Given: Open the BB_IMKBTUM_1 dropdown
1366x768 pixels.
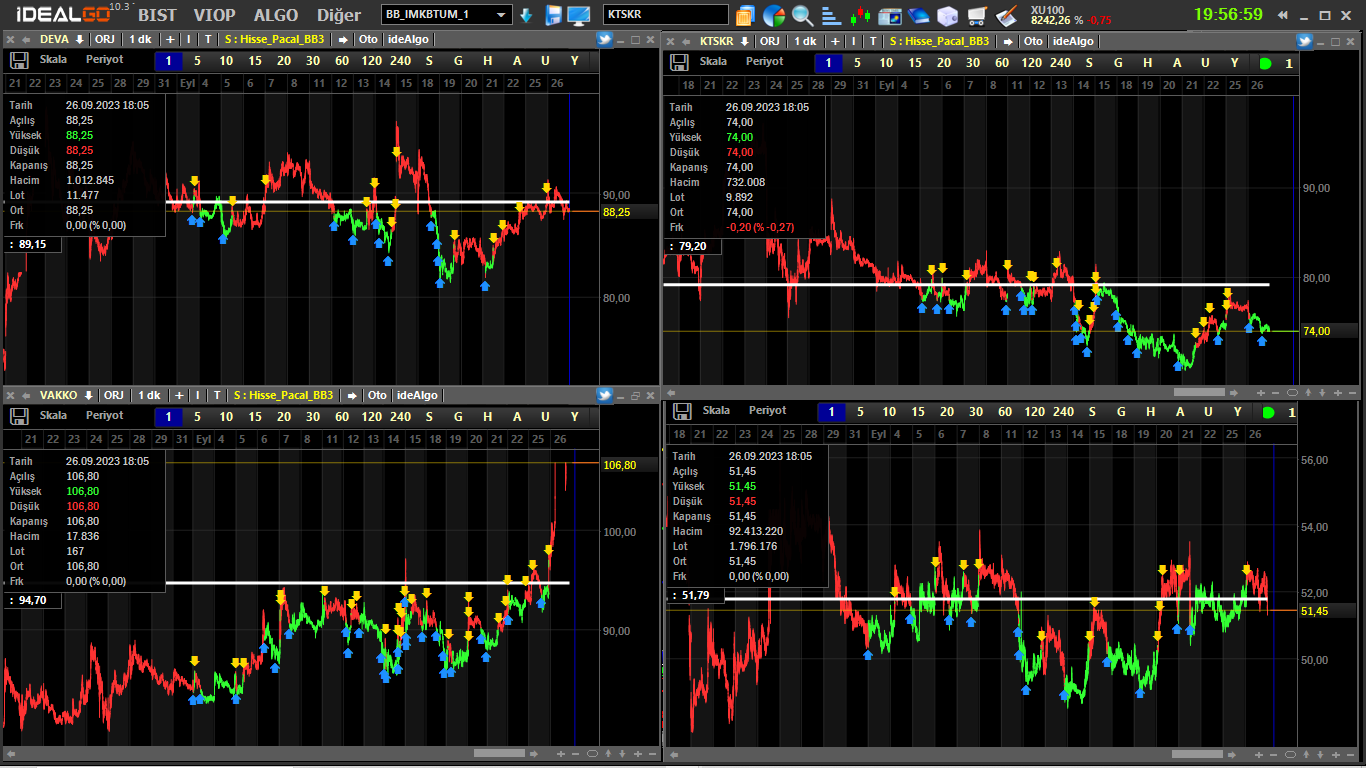Looking at the screenshot, I should [503, 15].
